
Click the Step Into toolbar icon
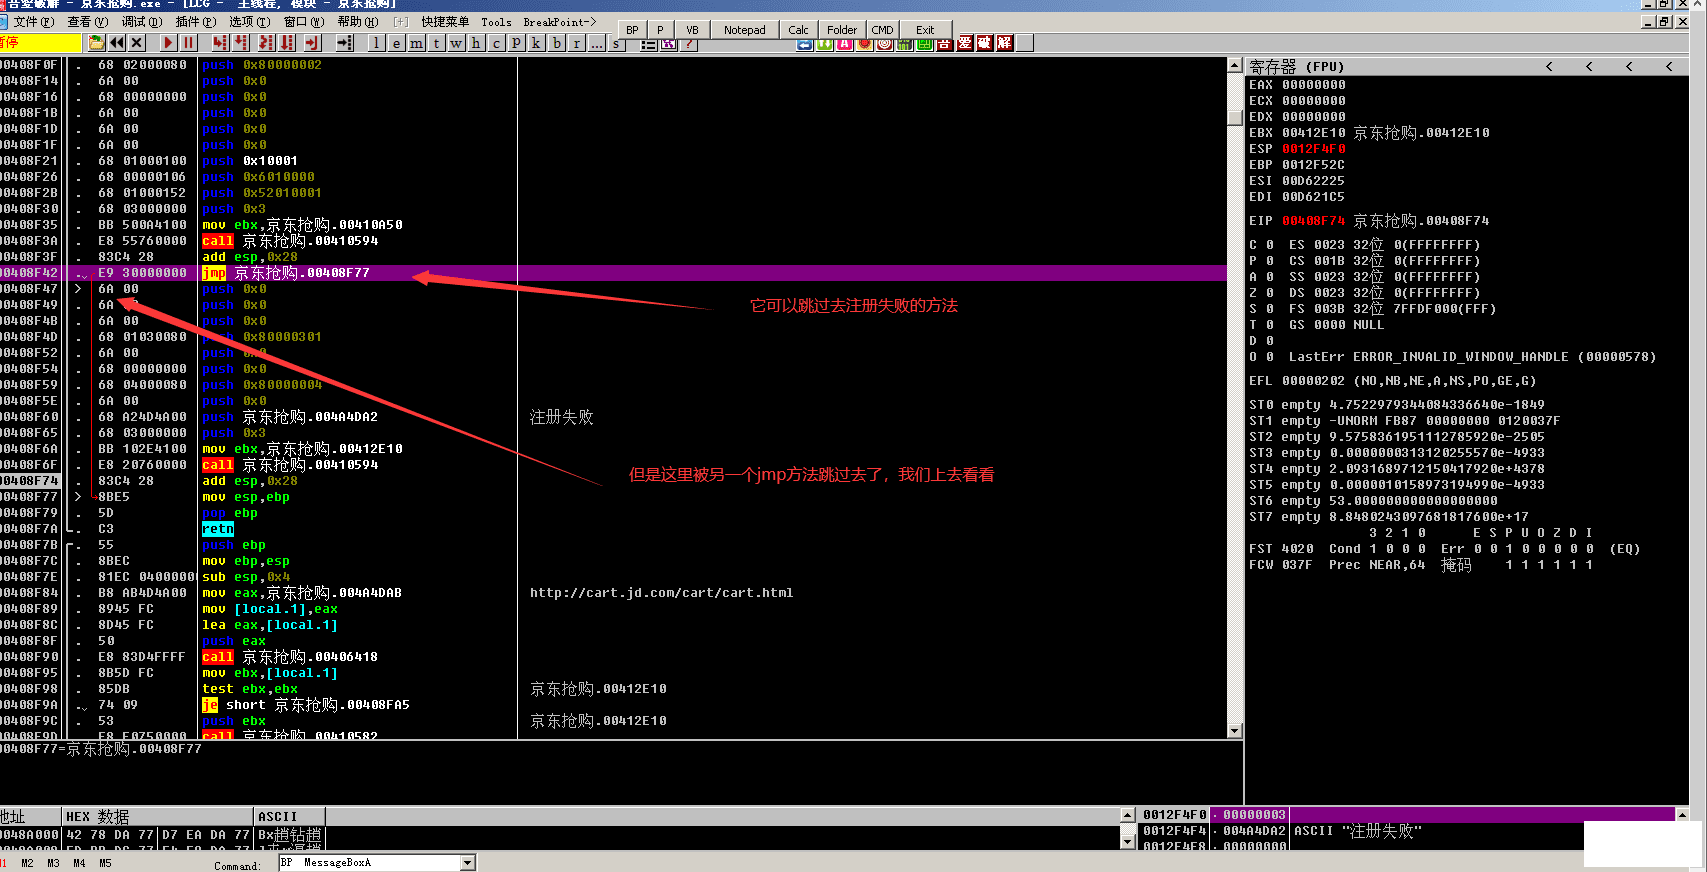pyautogui.click(x=220, y=42)
